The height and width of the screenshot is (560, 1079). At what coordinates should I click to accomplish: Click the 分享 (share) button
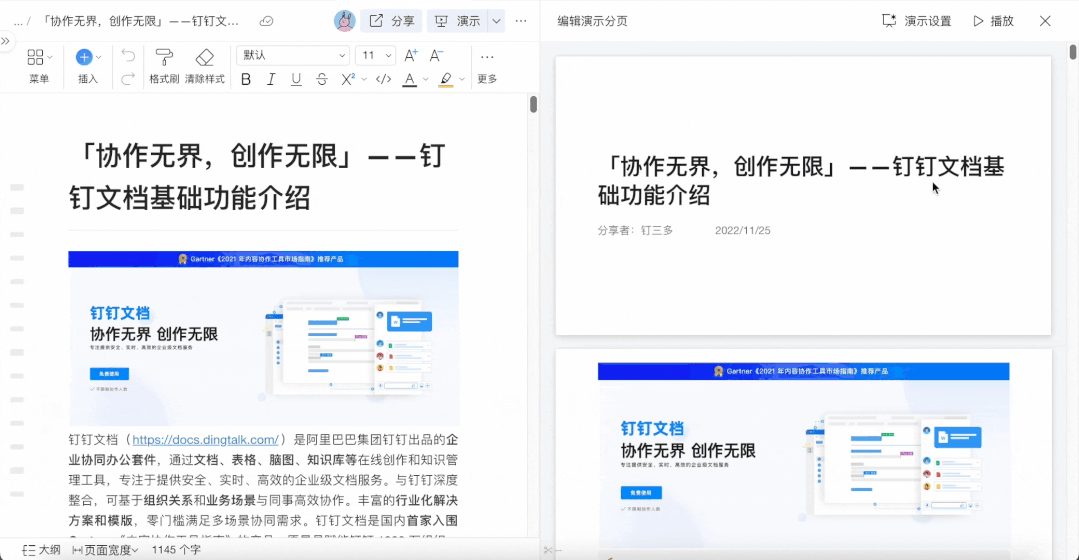click(391, 21)
